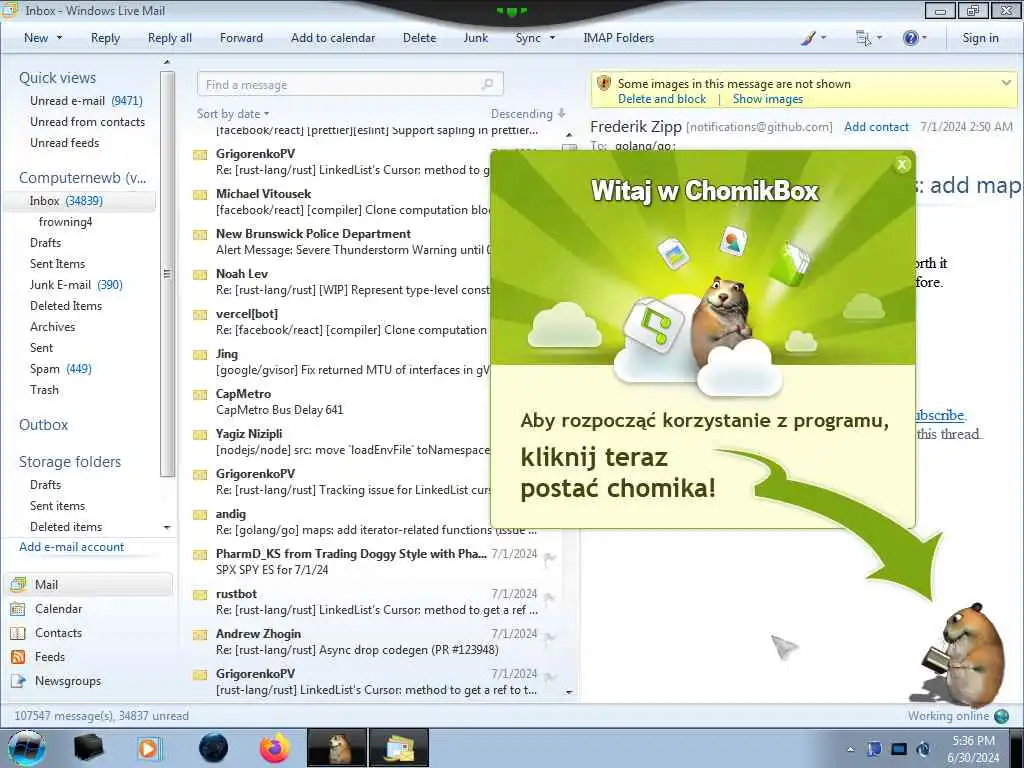
Task: Collapse the Quick views group
Action: coord(57,78)
